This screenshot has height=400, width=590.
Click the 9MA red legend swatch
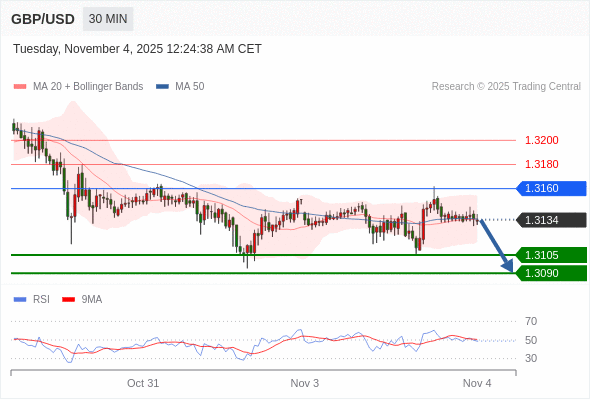pos(68,300)
